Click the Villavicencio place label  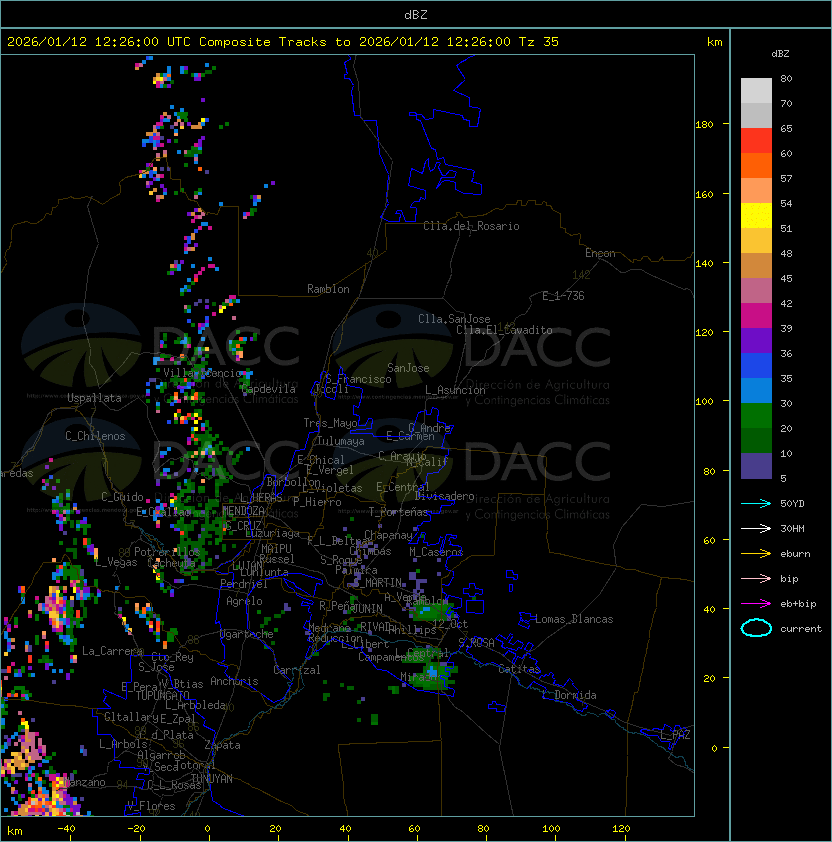tap(202, 373)
